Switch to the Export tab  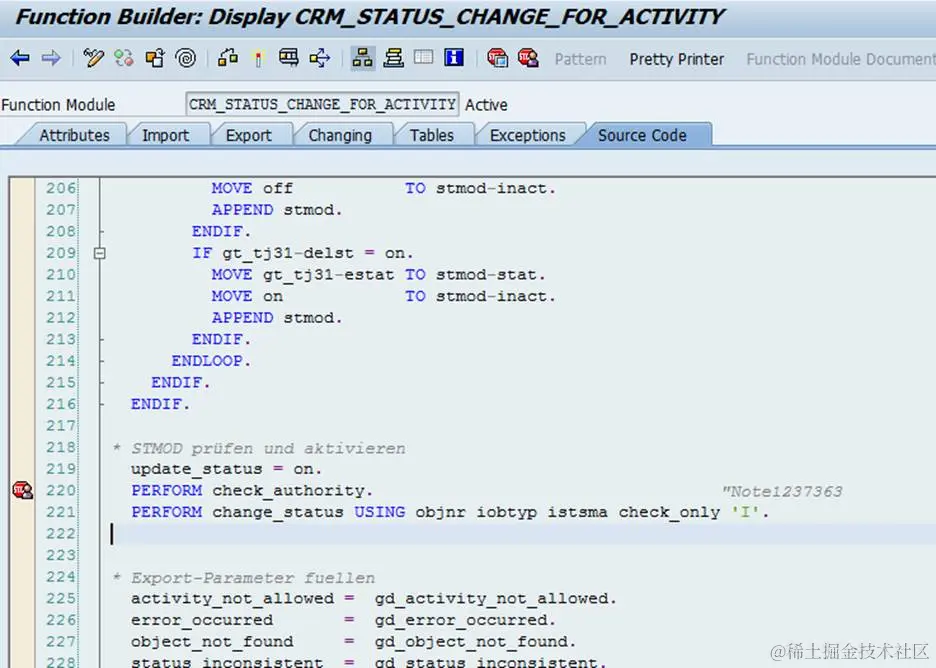[x=248, y=136]
